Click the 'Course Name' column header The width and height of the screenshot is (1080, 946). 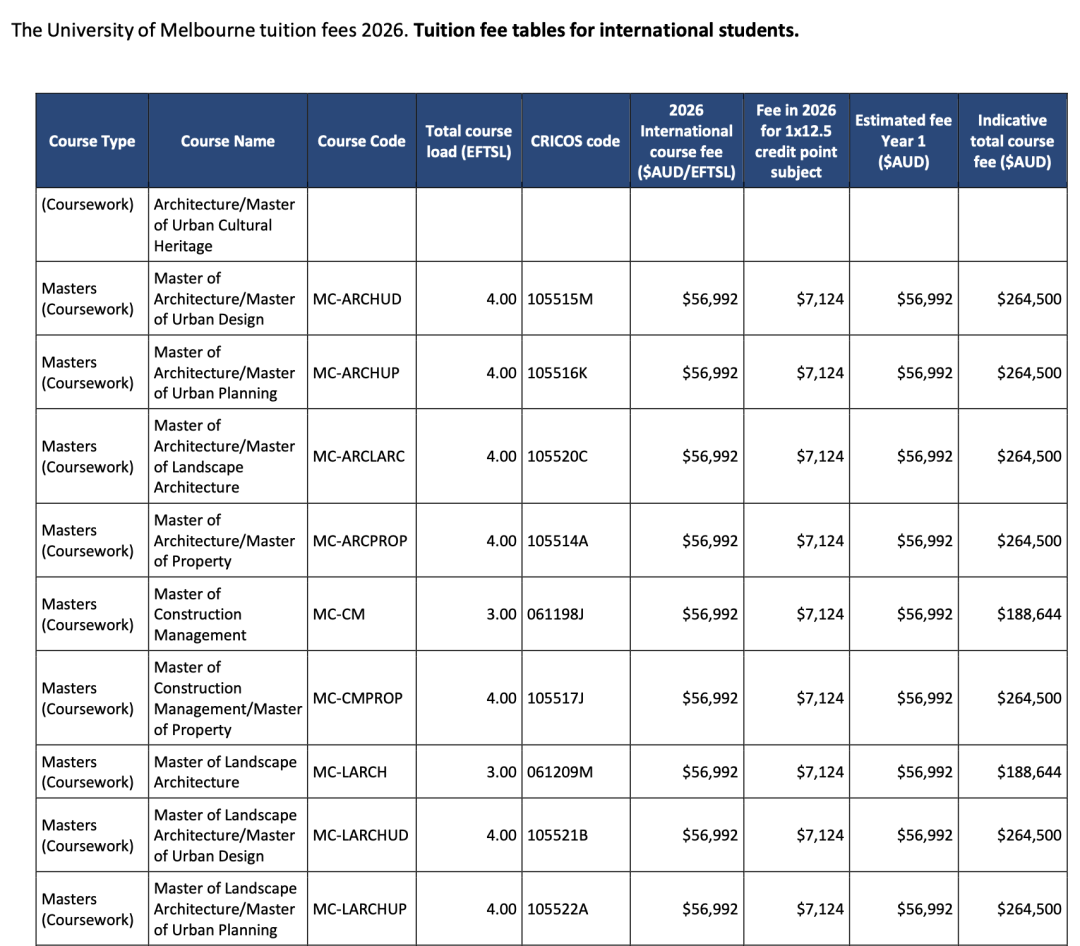click(x=227, y=141)
